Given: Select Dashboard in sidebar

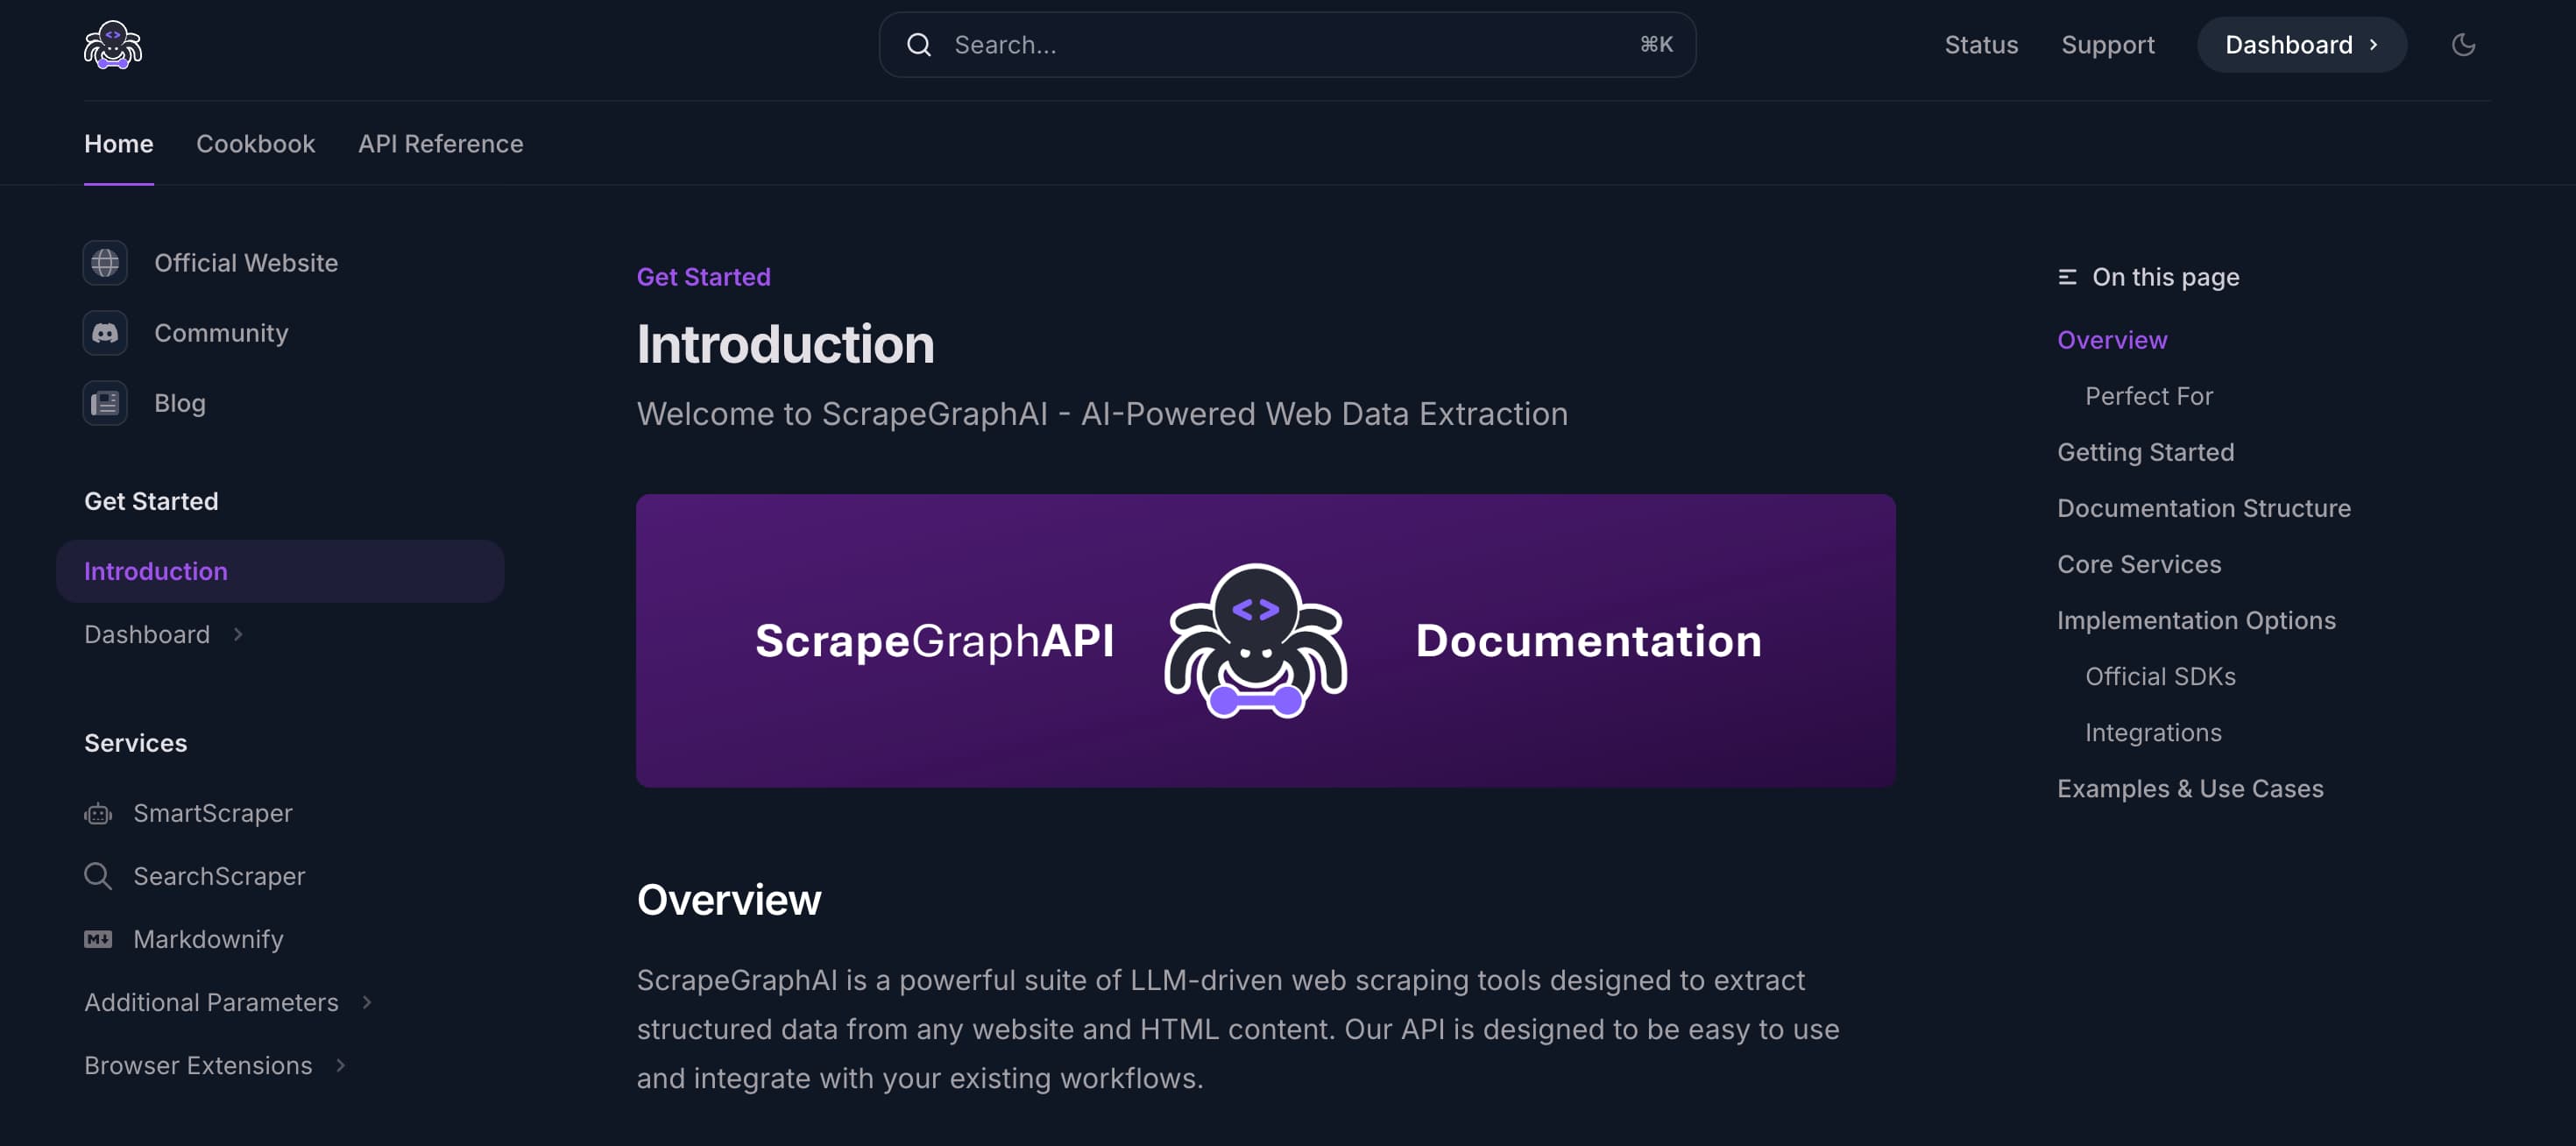Looking at the screenshot, I should (x=147, y=634).
